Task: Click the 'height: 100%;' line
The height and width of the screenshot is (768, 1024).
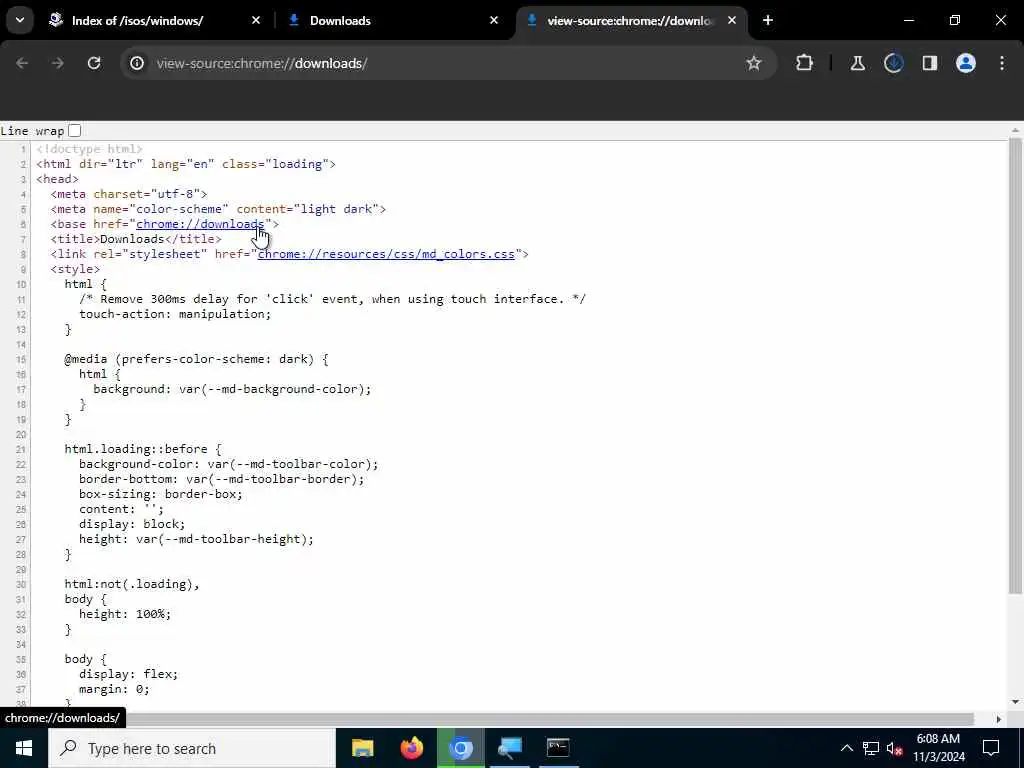Action: (125, 615)
